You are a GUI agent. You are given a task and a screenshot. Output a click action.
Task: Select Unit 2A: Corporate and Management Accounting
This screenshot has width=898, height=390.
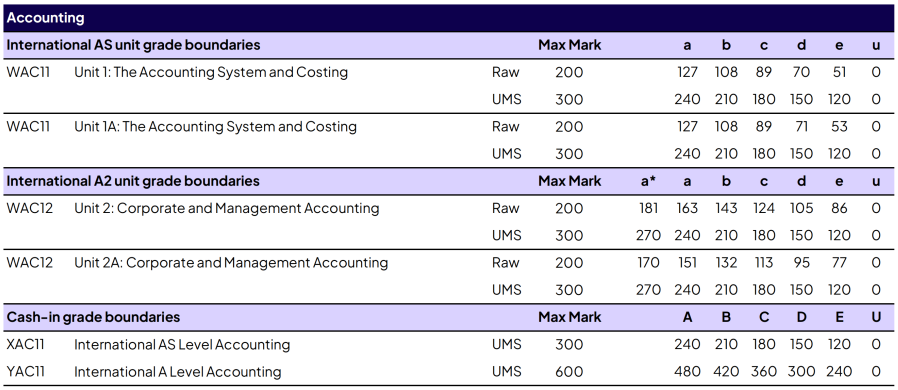[x=231, y=263]
